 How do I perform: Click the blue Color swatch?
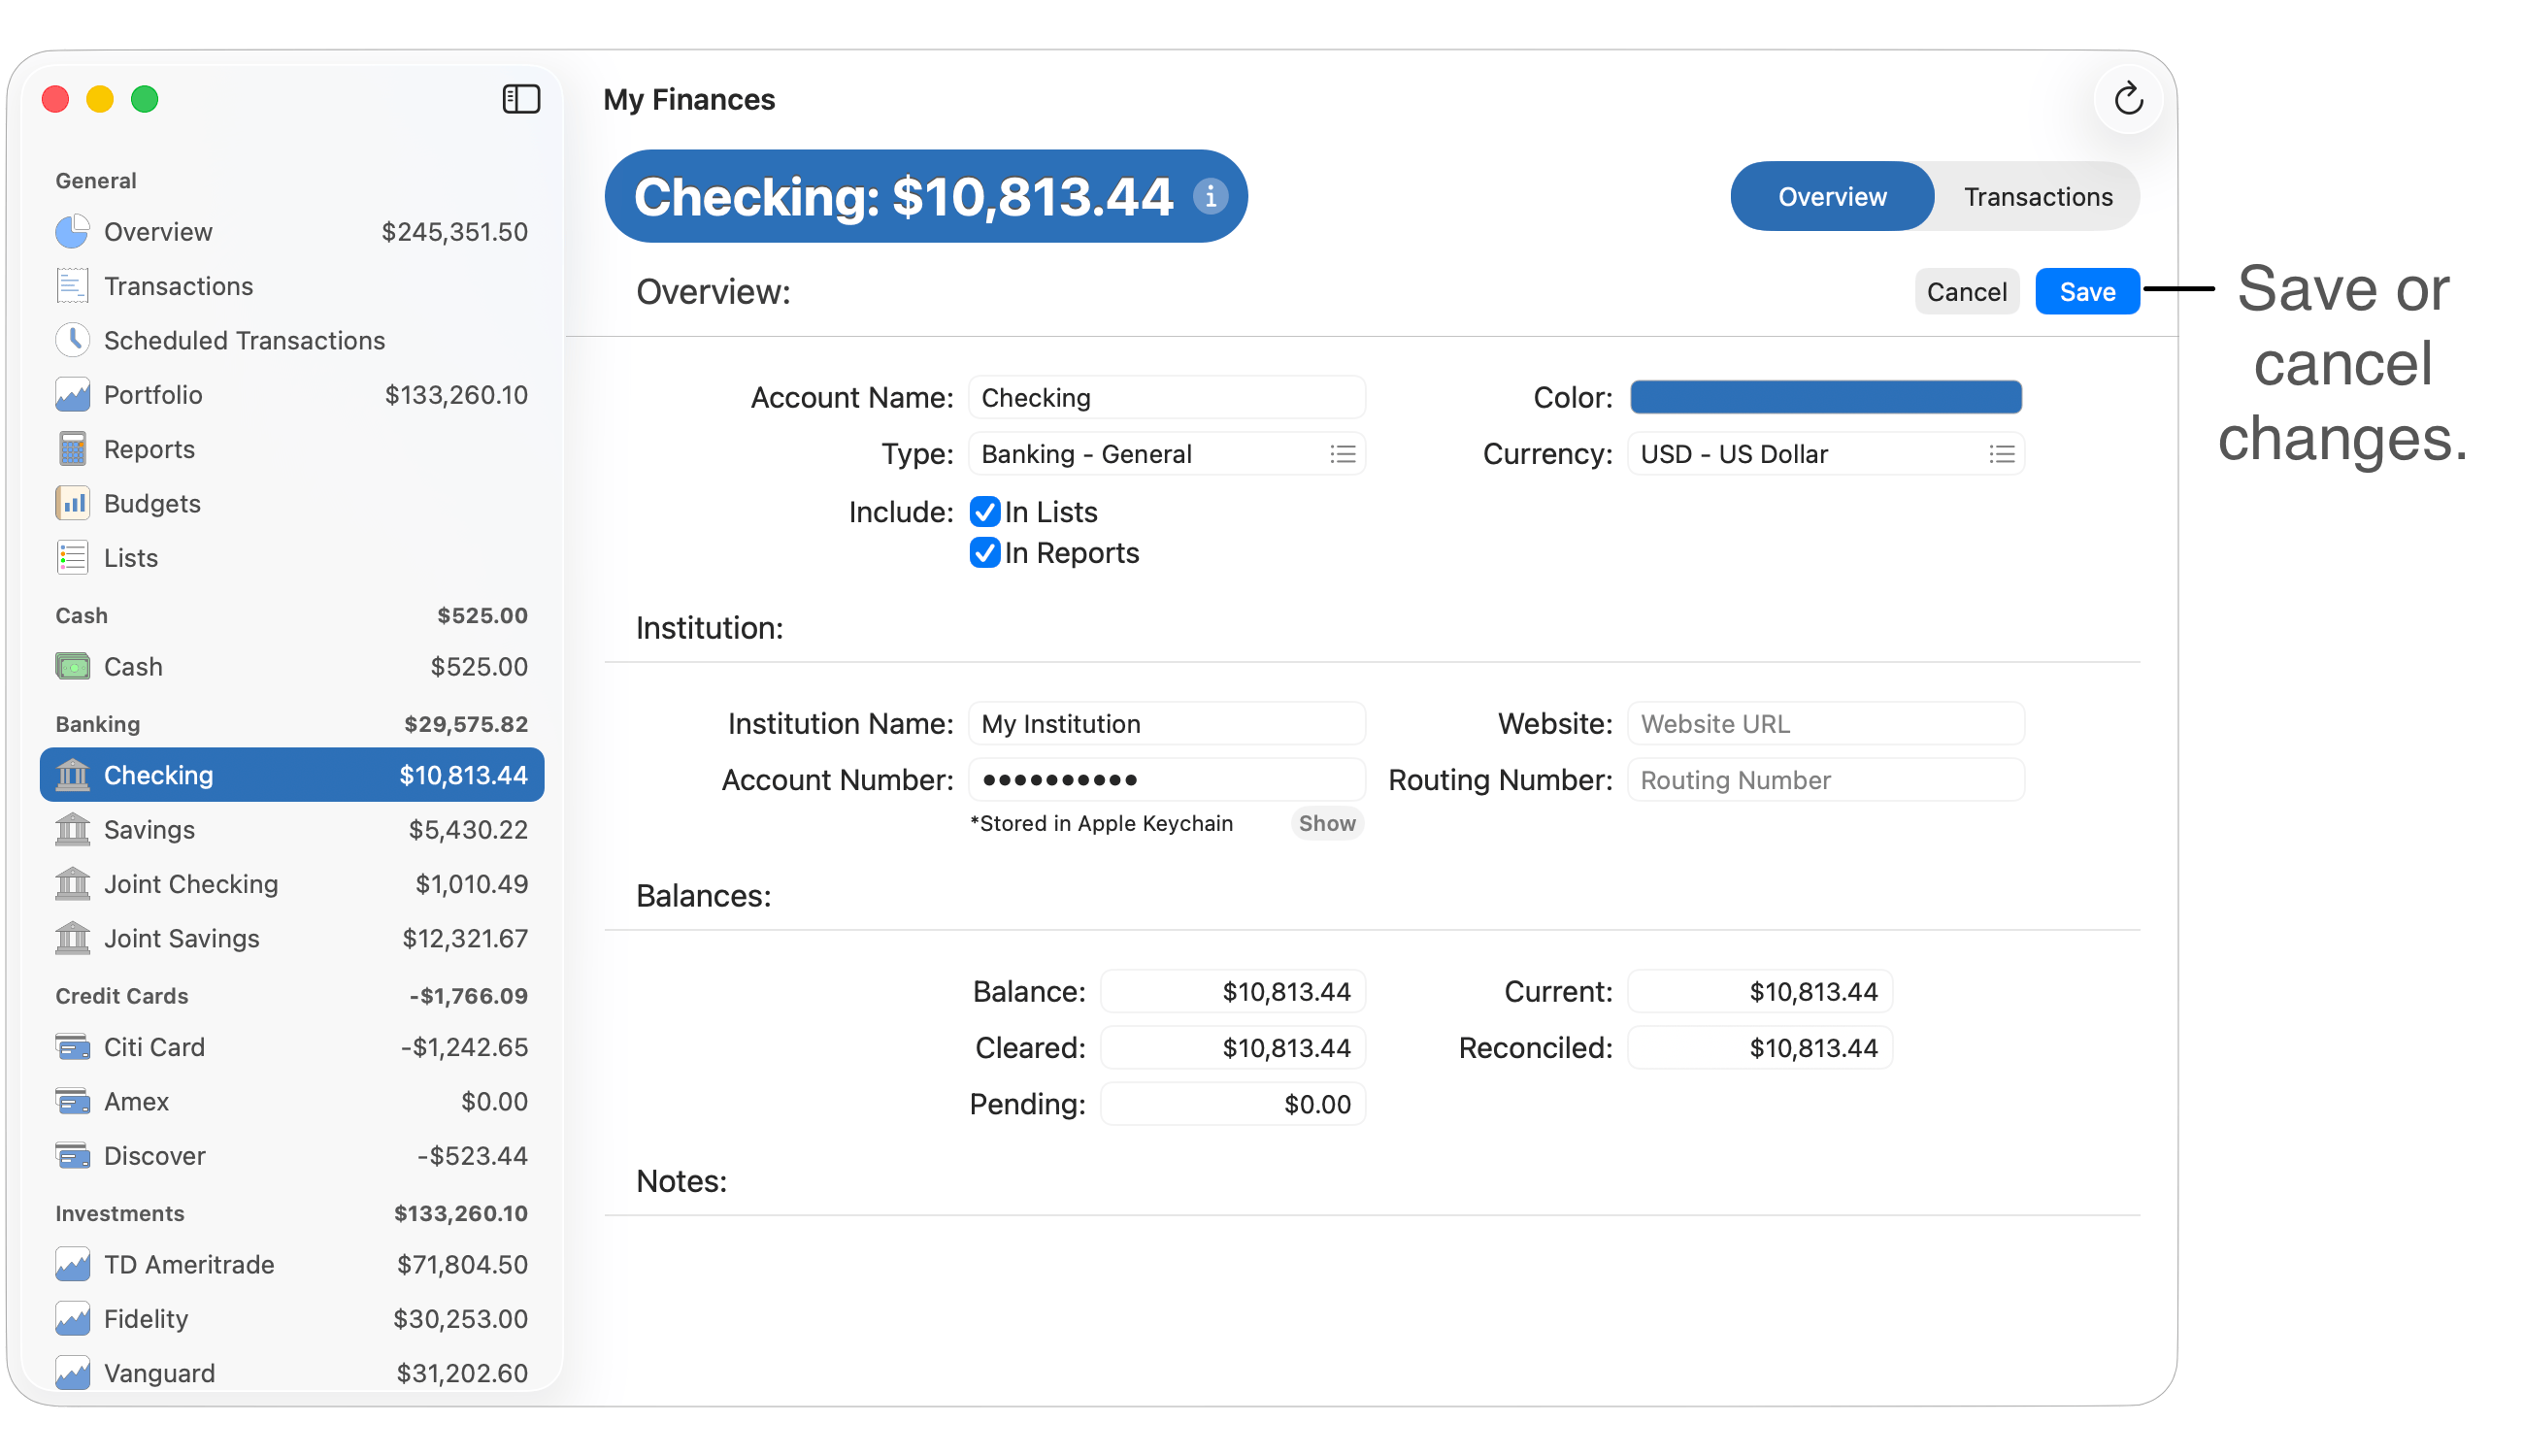(1825, 397)
